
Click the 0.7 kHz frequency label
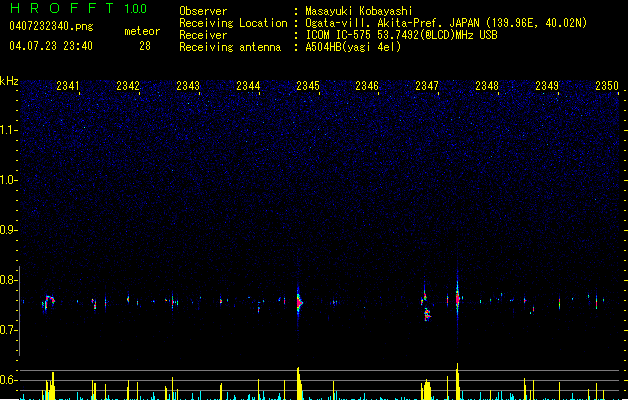tap(8, 330)
